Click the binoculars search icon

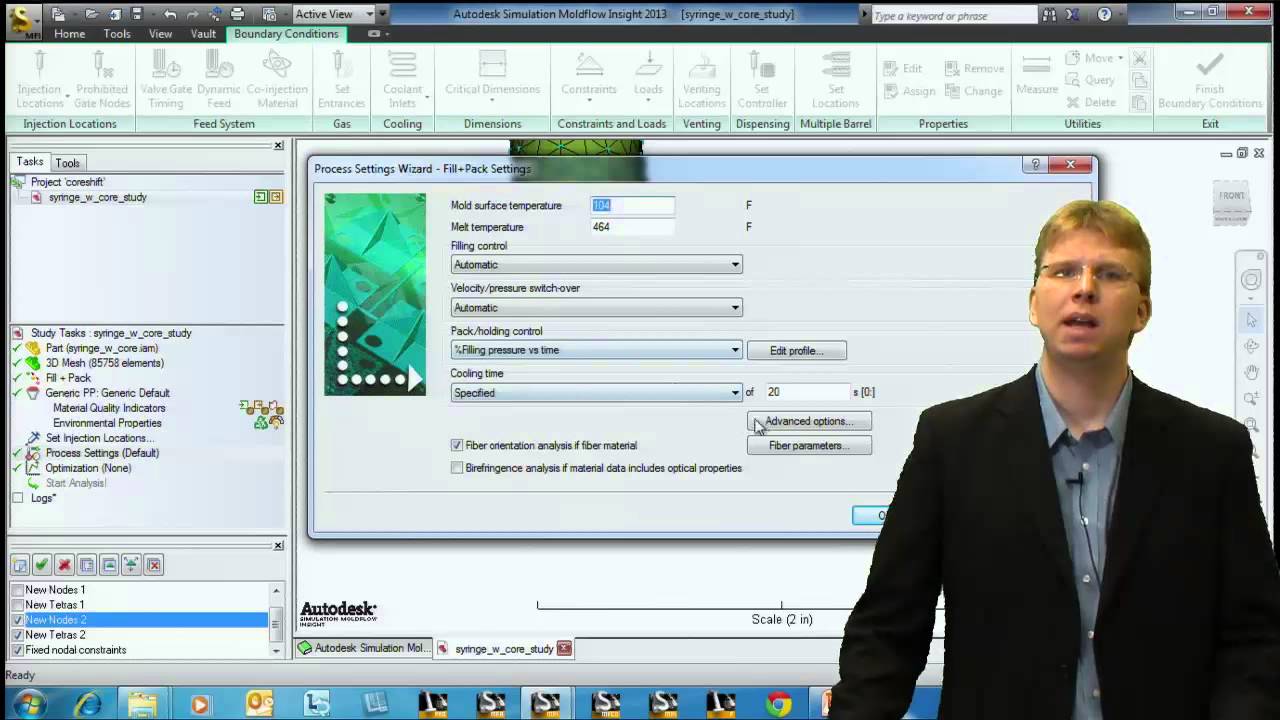(1049, 15)
